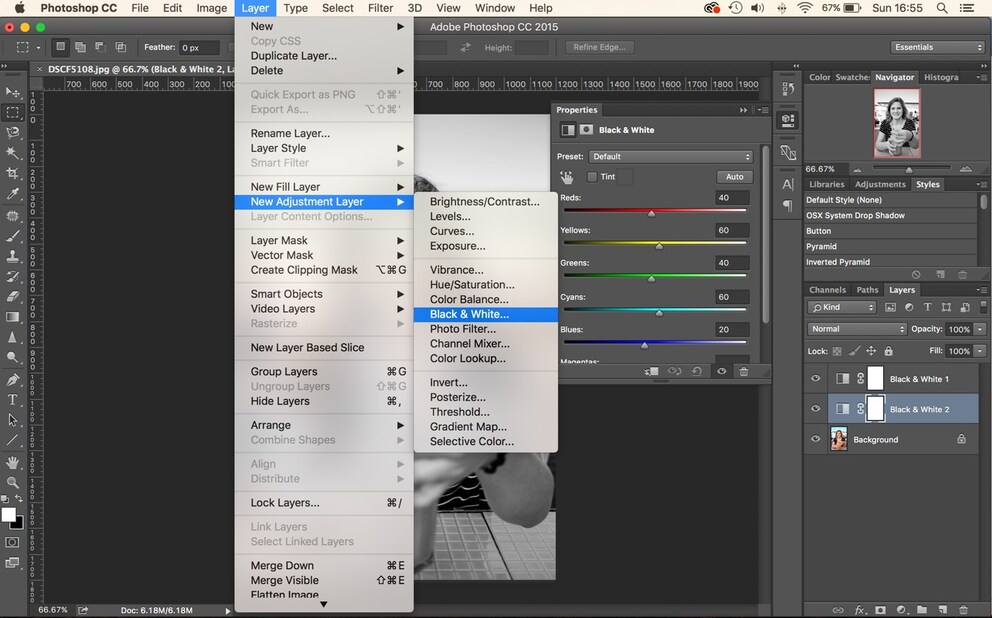Select the Crop tool in toolbar
Viewport: 992px width, 618px height.
tap(13, 173)
